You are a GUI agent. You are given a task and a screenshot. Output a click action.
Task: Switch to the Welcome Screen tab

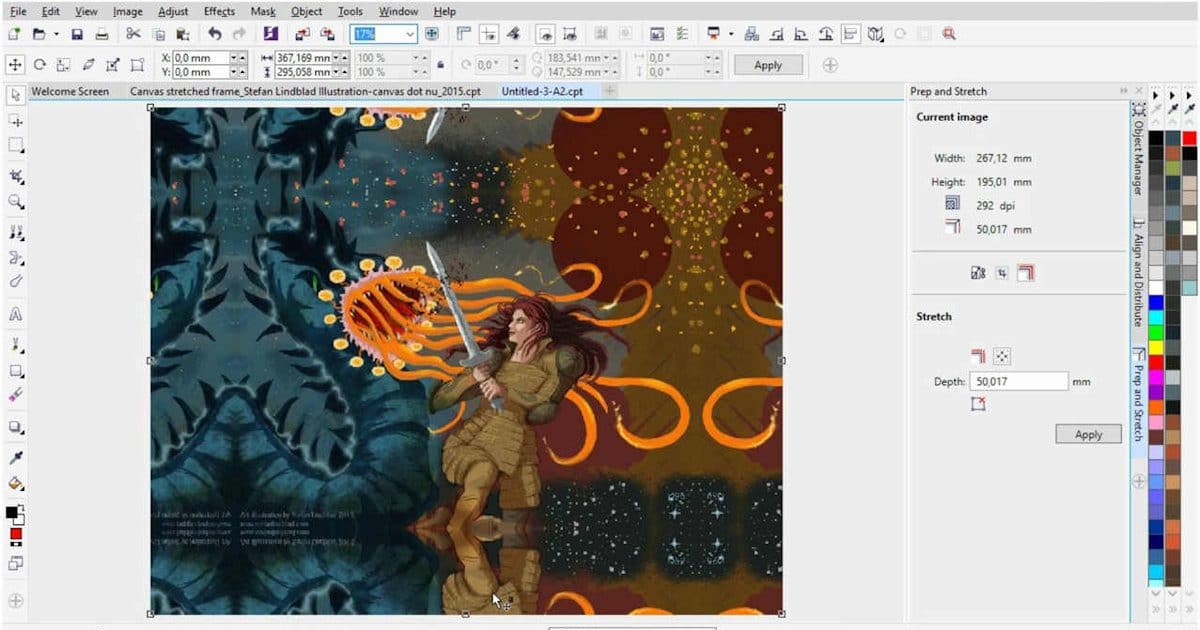click(x=70, y=91)
